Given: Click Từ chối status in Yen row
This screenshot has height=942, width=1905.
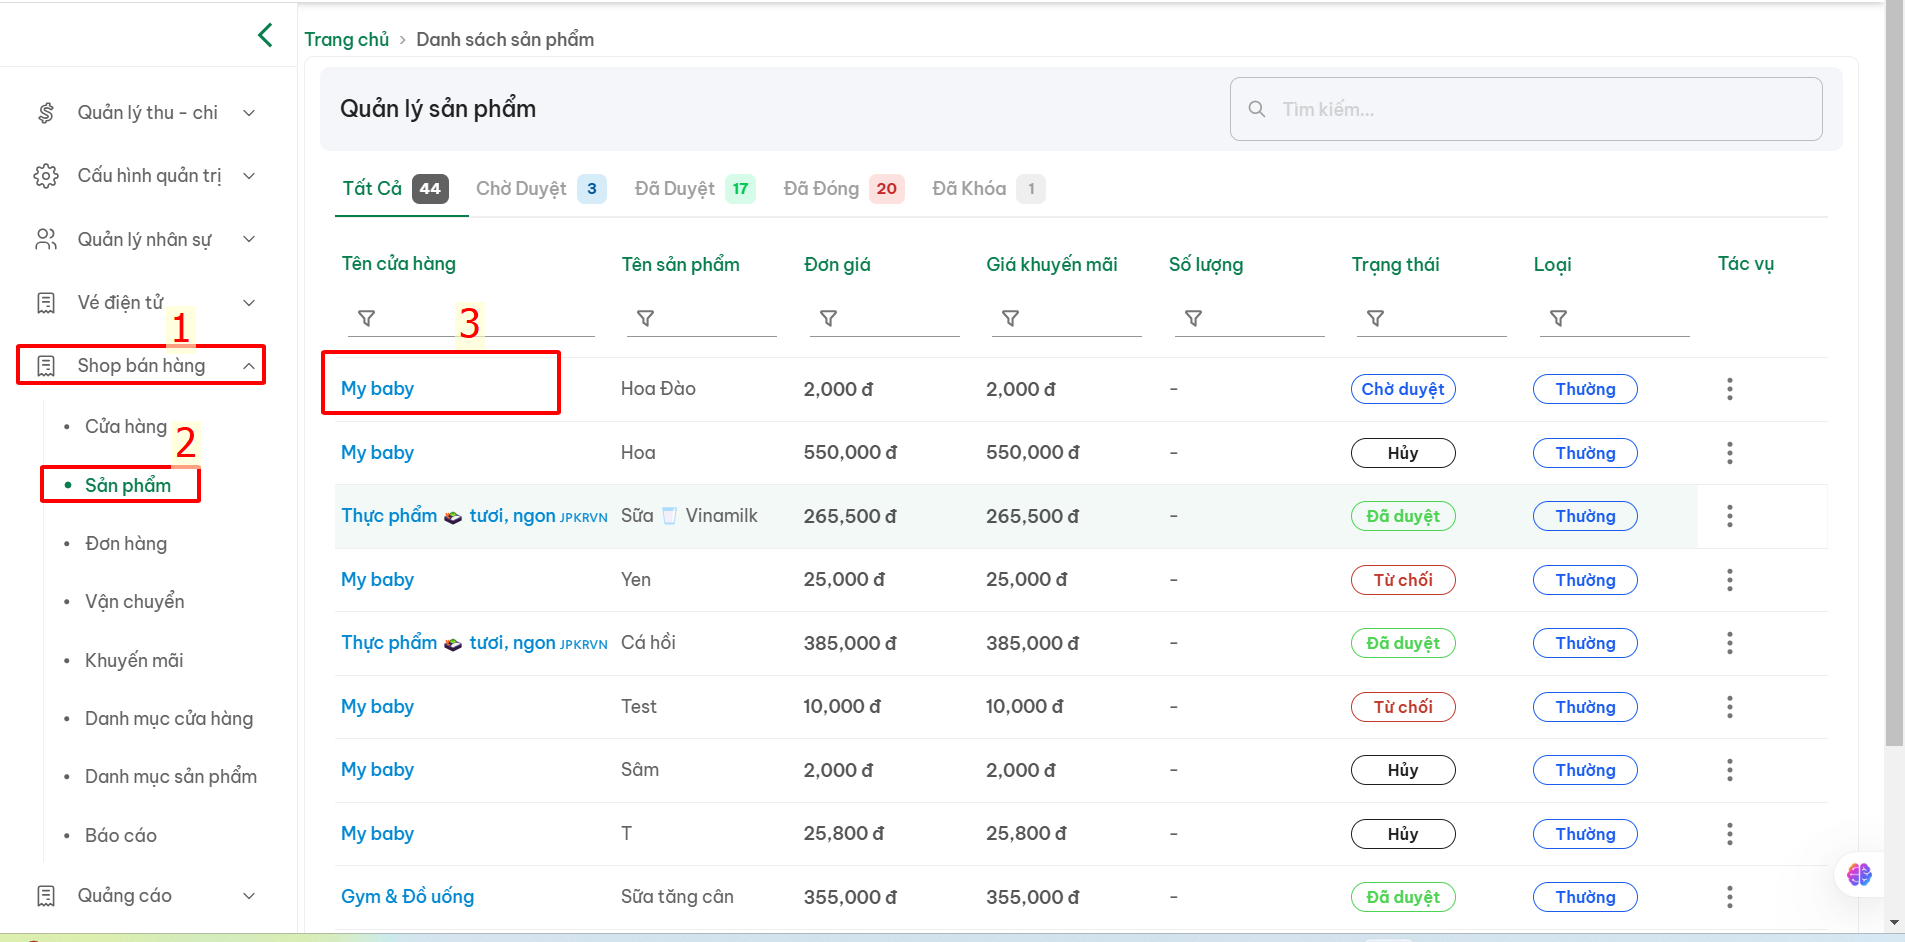Looking at the screenshot, I should [1403, 580].
